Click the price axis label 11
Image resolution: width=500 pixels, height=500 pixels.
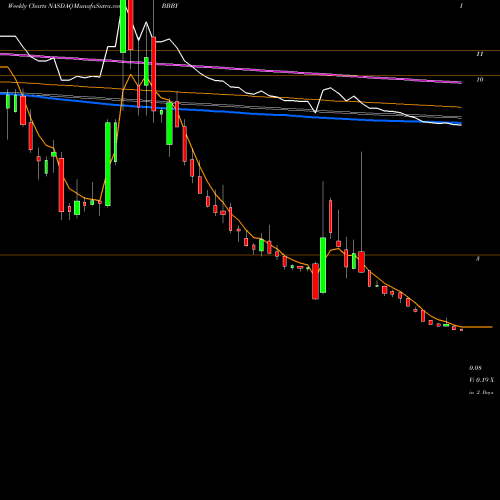pyautogui.click(x=479, y=54)
